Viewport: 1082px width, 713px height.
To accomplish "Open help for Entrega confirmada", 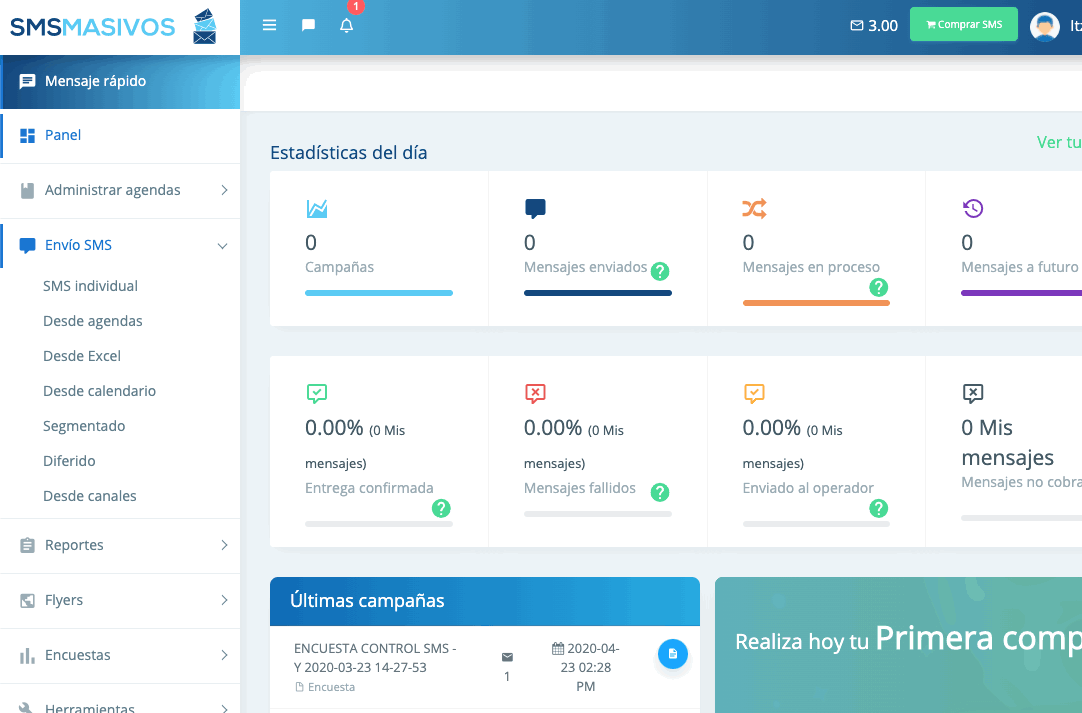I will click(441, 509).
